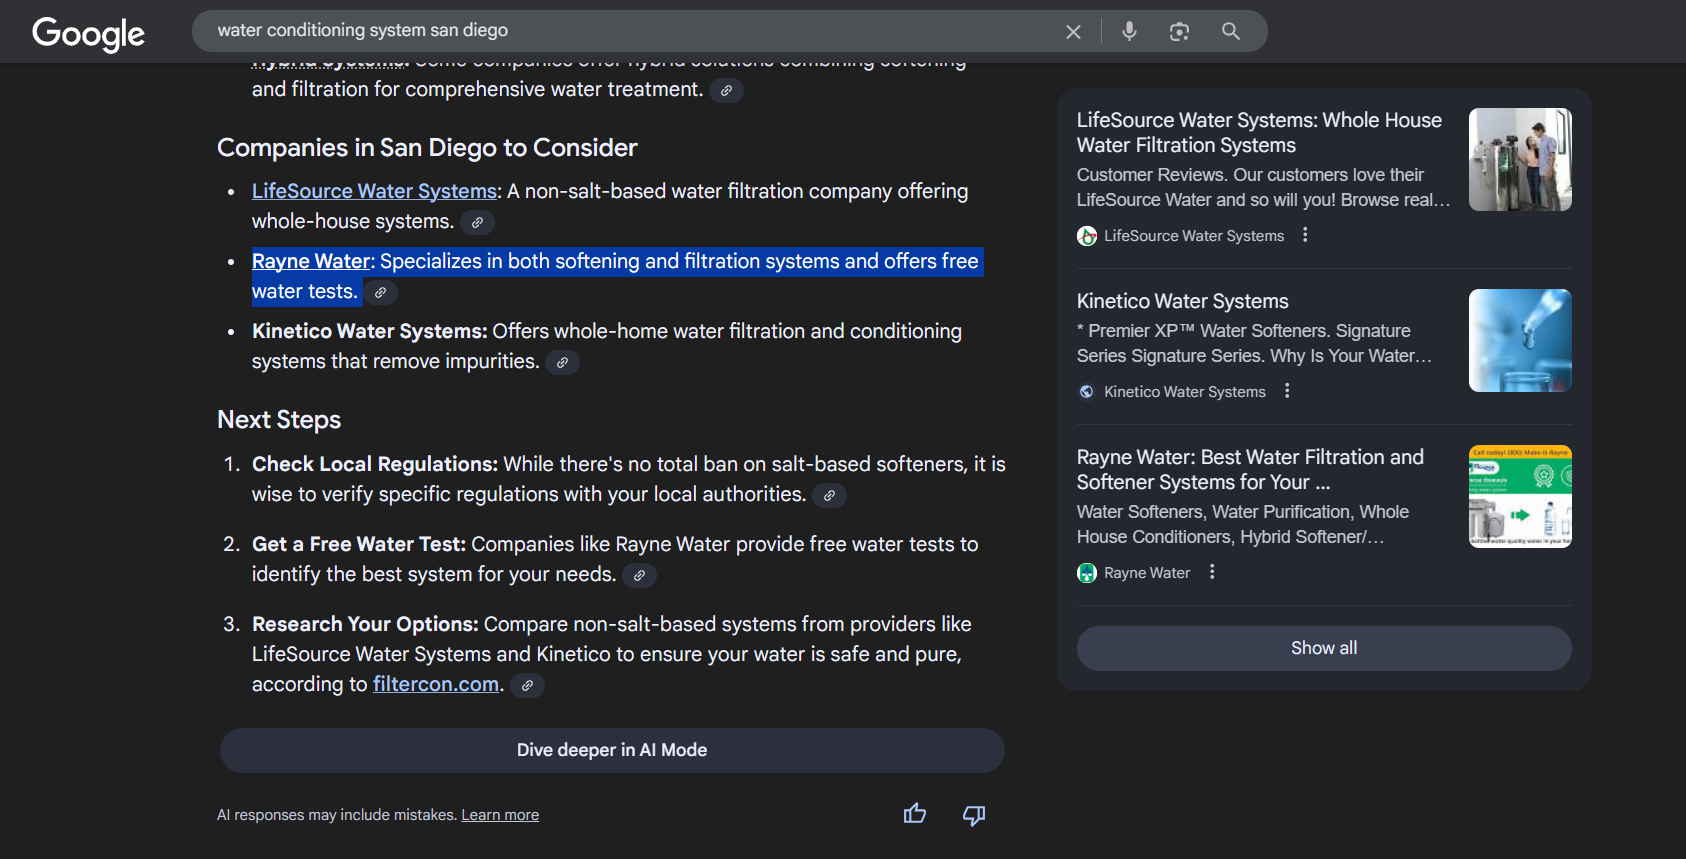
Task: Click the Google logo
Action: coord(88,34)
